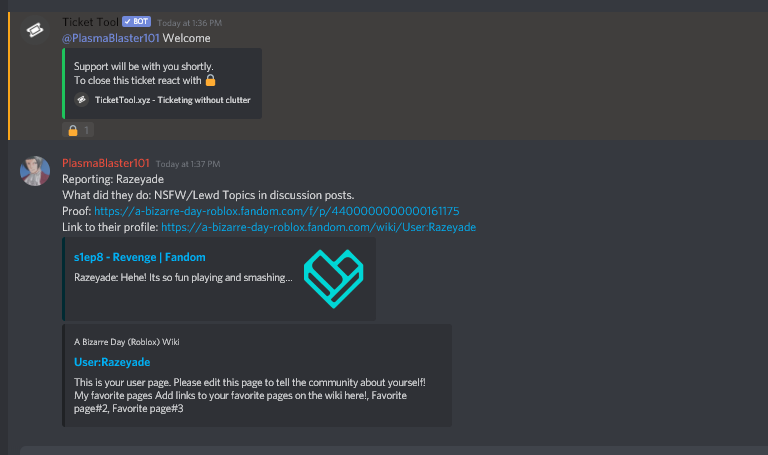Image resolution: width=768 pixels, height=455 pixels.
Task: Open the User:Razeyade profile URL link
Action: (x=311, y=227)
